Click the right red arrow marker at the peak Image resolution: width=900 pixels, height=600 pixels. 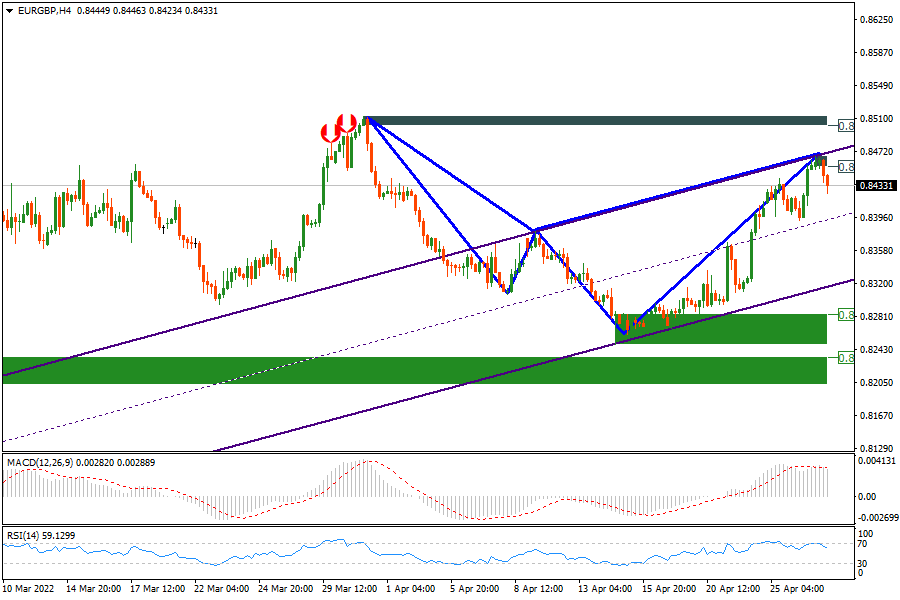coord(347,123)
